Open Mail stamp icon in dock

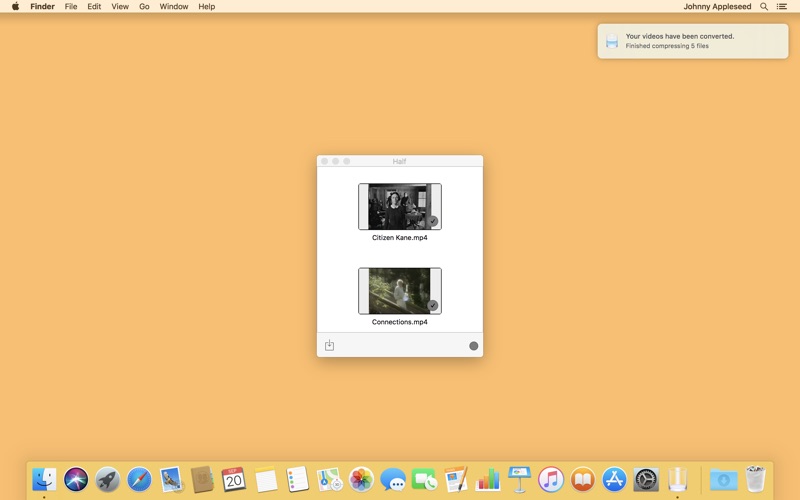coord(171,480)
